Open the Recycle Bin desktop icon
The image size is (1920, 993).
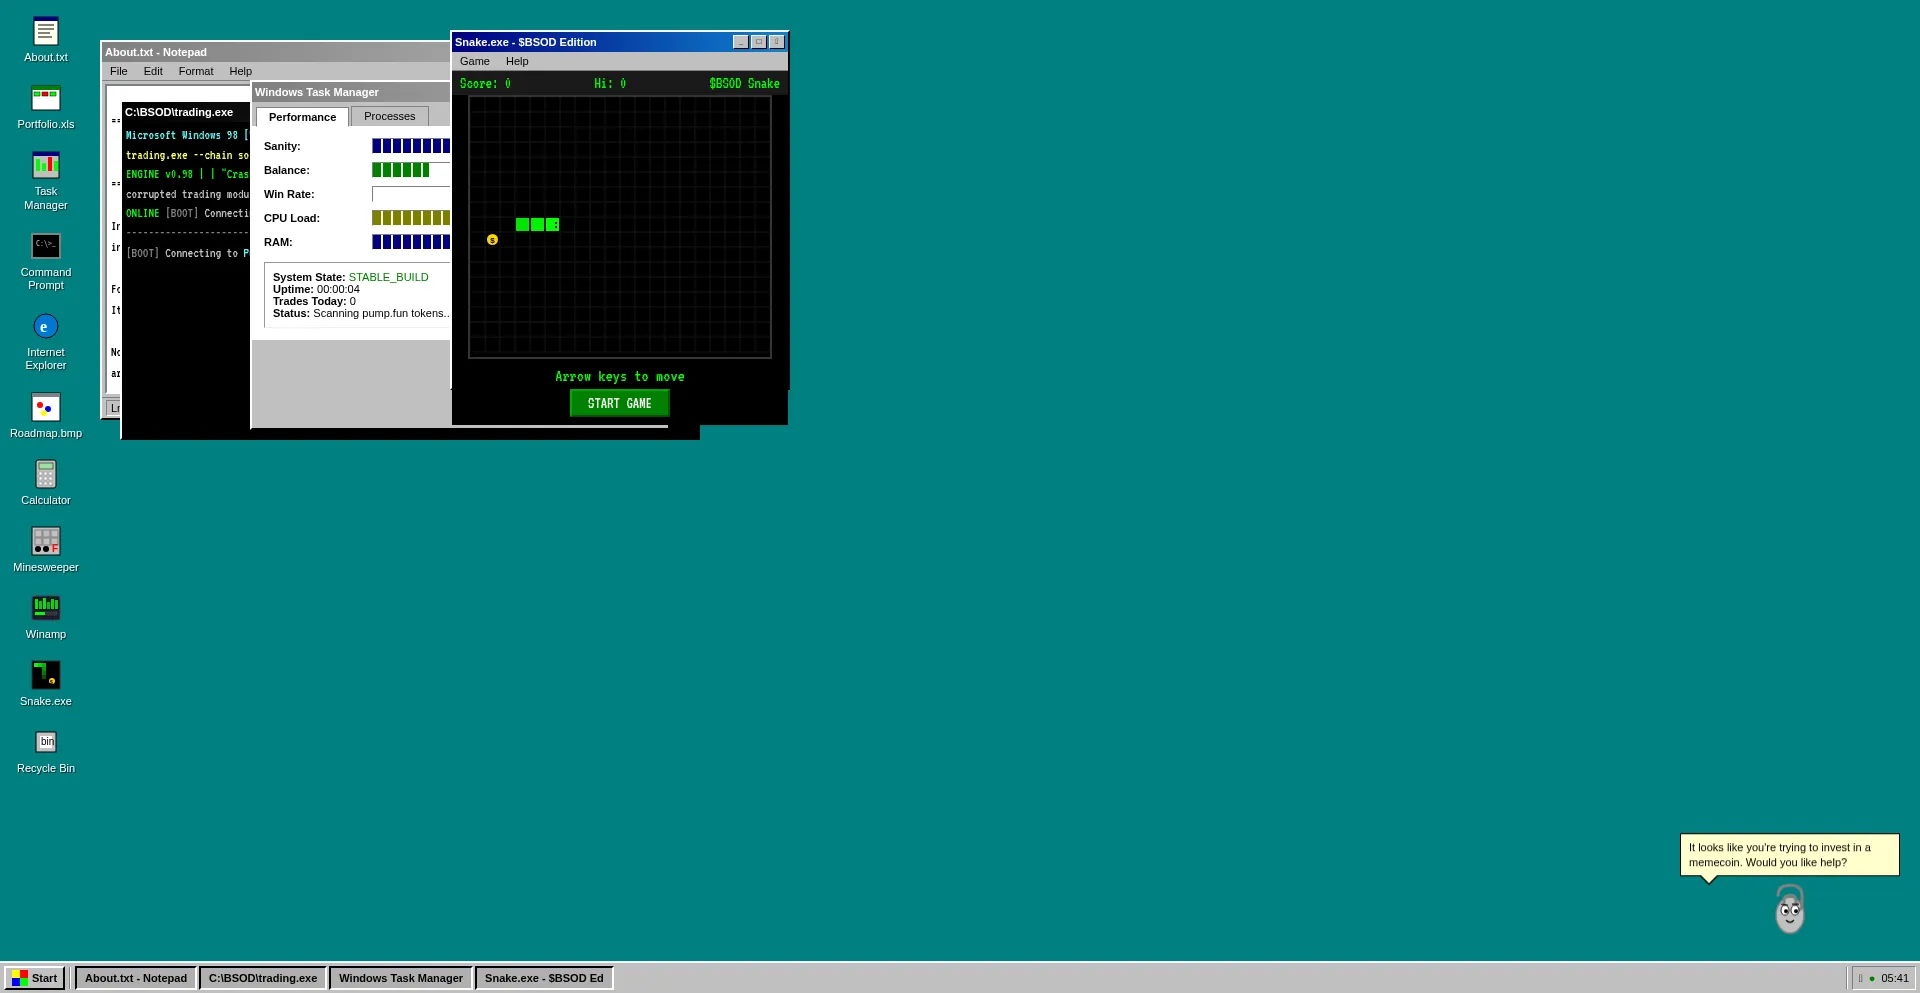[46, 751]
